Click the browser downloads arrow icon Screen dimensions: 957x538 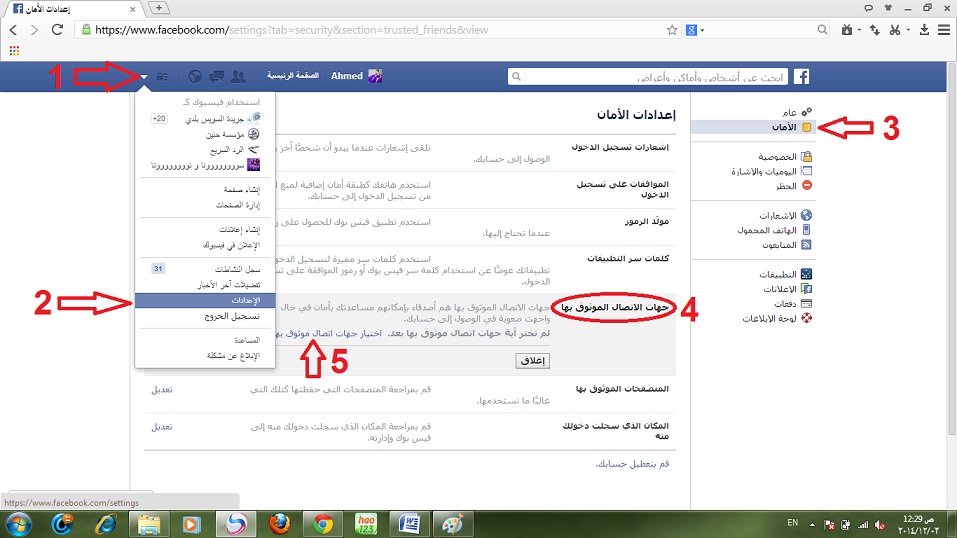(x=924, y=29)
